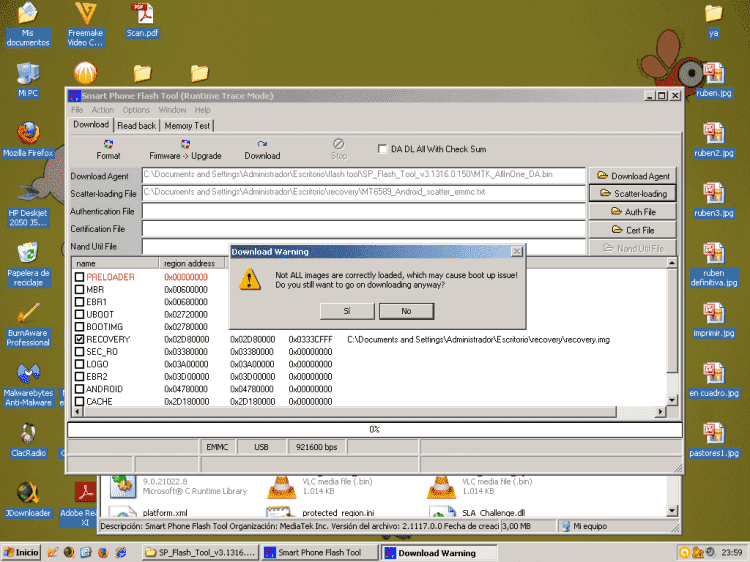Open Papelera de reciclaje icon
Image resolution: width=750 pixels, height=562 pixels.
28,264
